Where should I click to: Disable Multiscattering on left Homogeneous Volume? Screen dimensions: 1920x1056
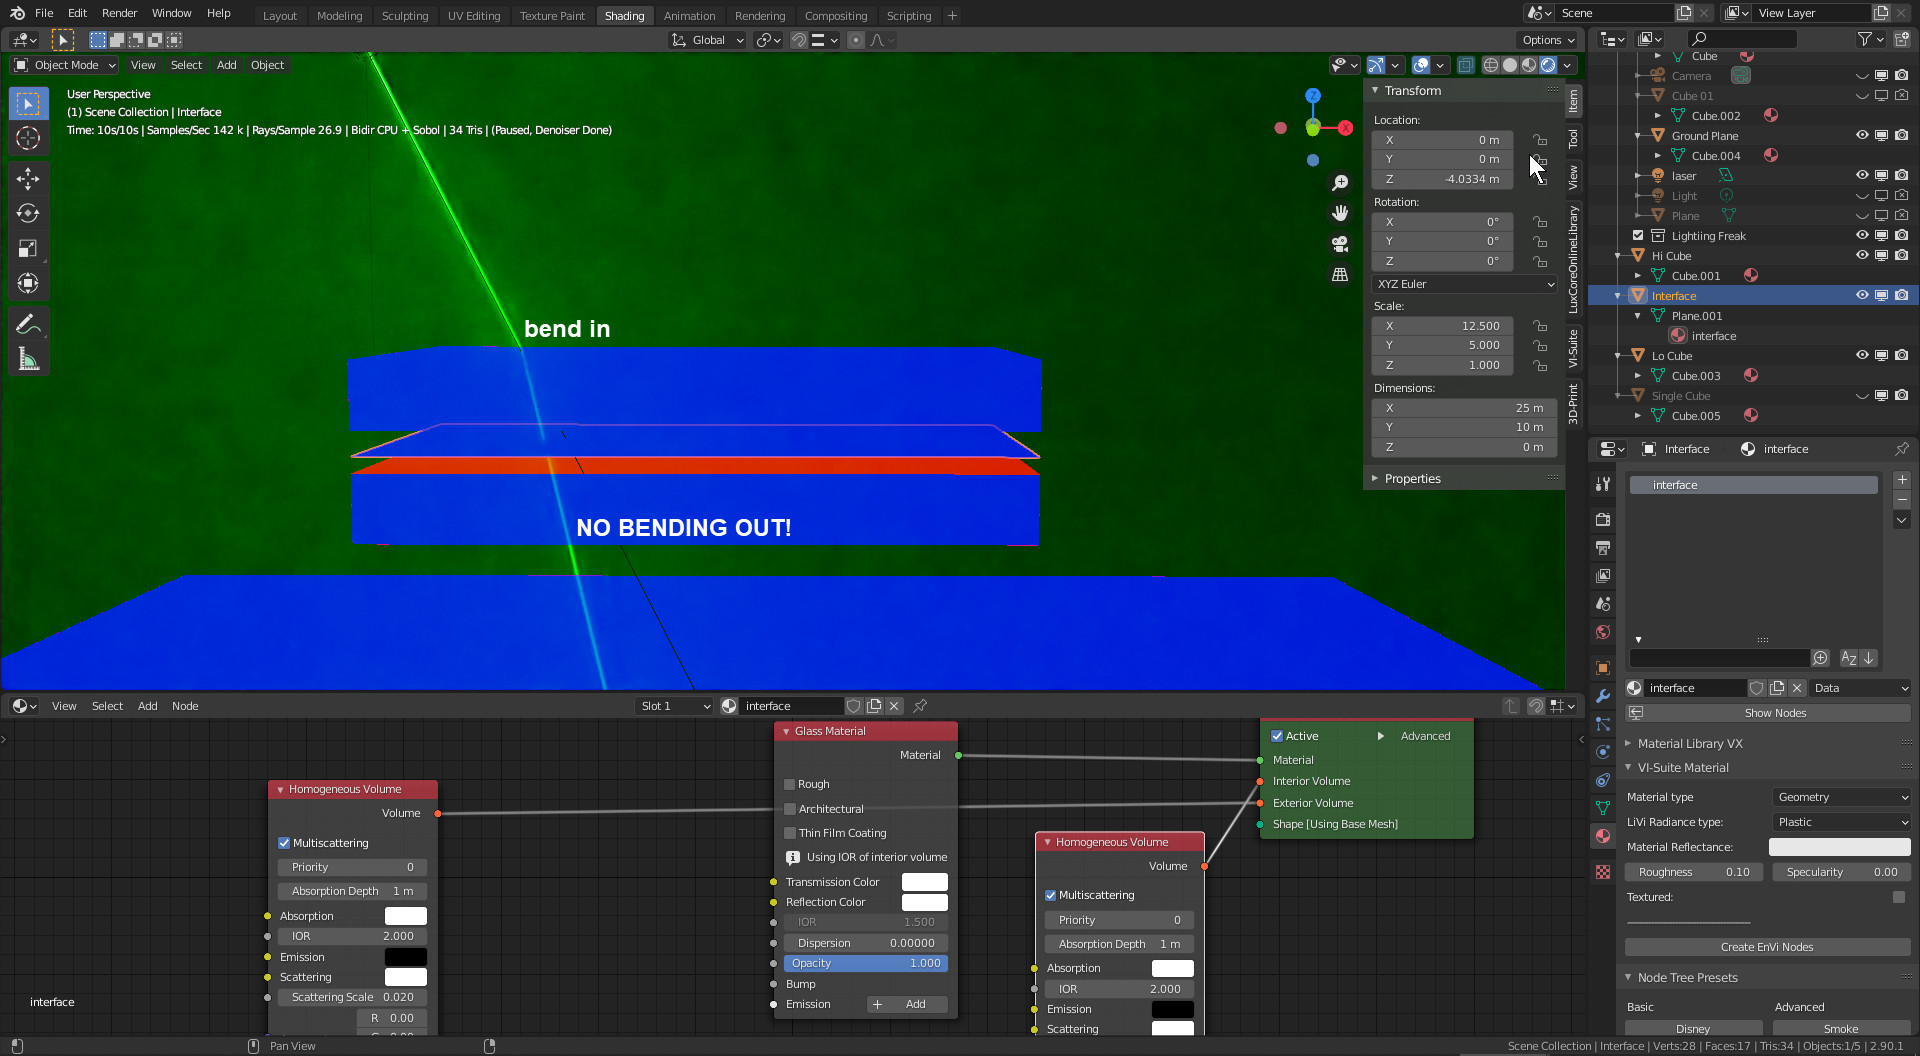284,843
